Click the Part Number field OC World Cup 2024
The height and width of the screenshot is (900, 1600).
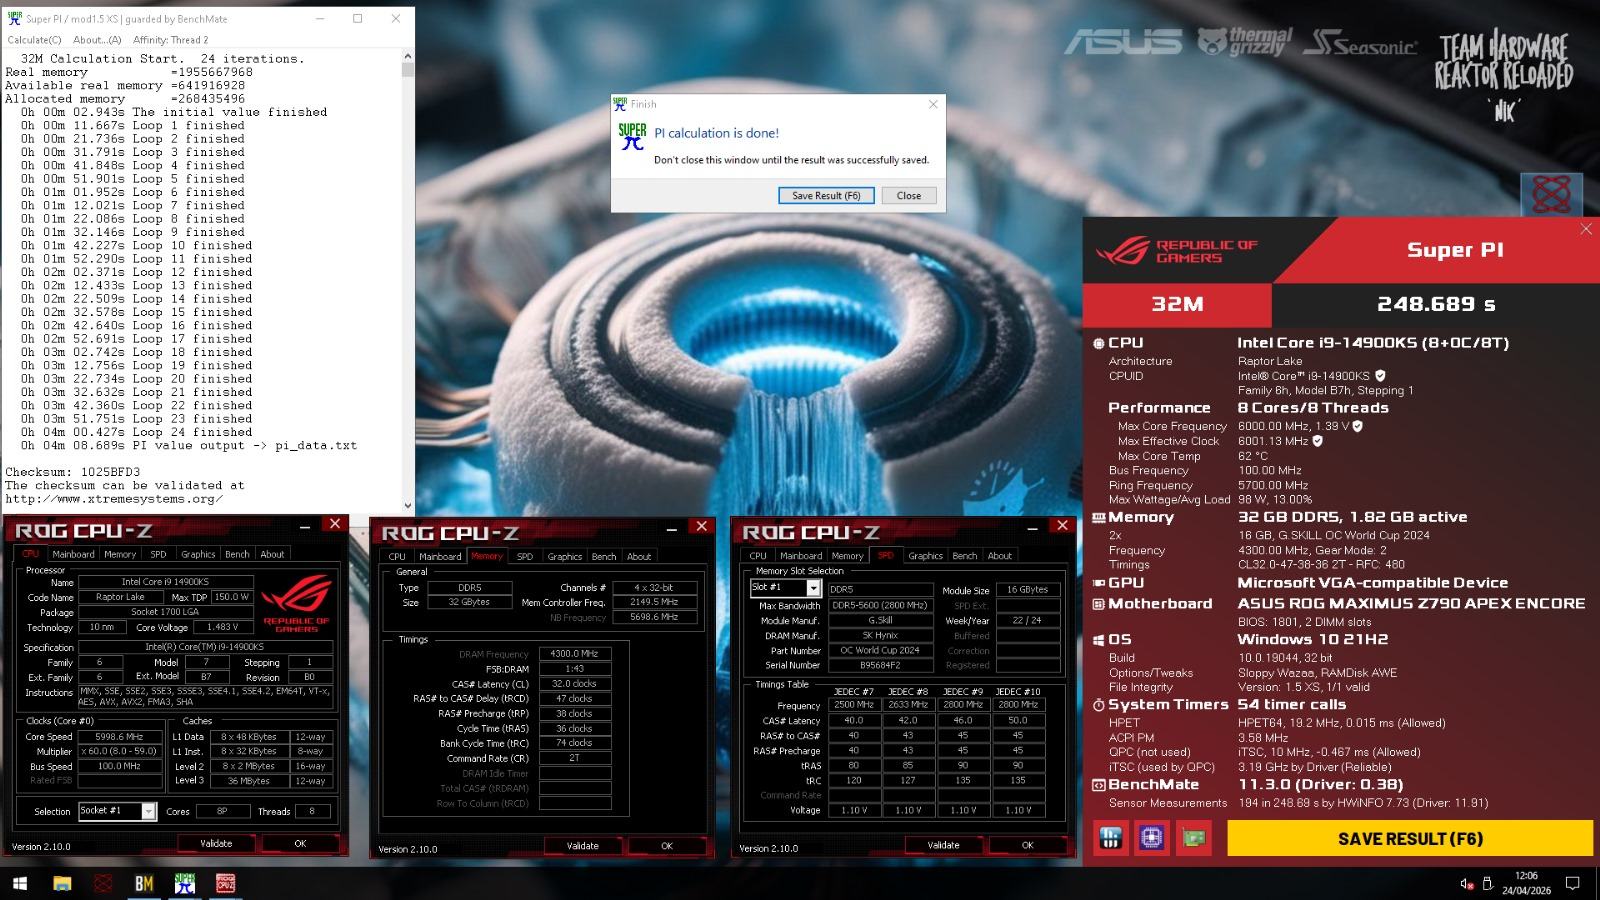pos(880,650)
